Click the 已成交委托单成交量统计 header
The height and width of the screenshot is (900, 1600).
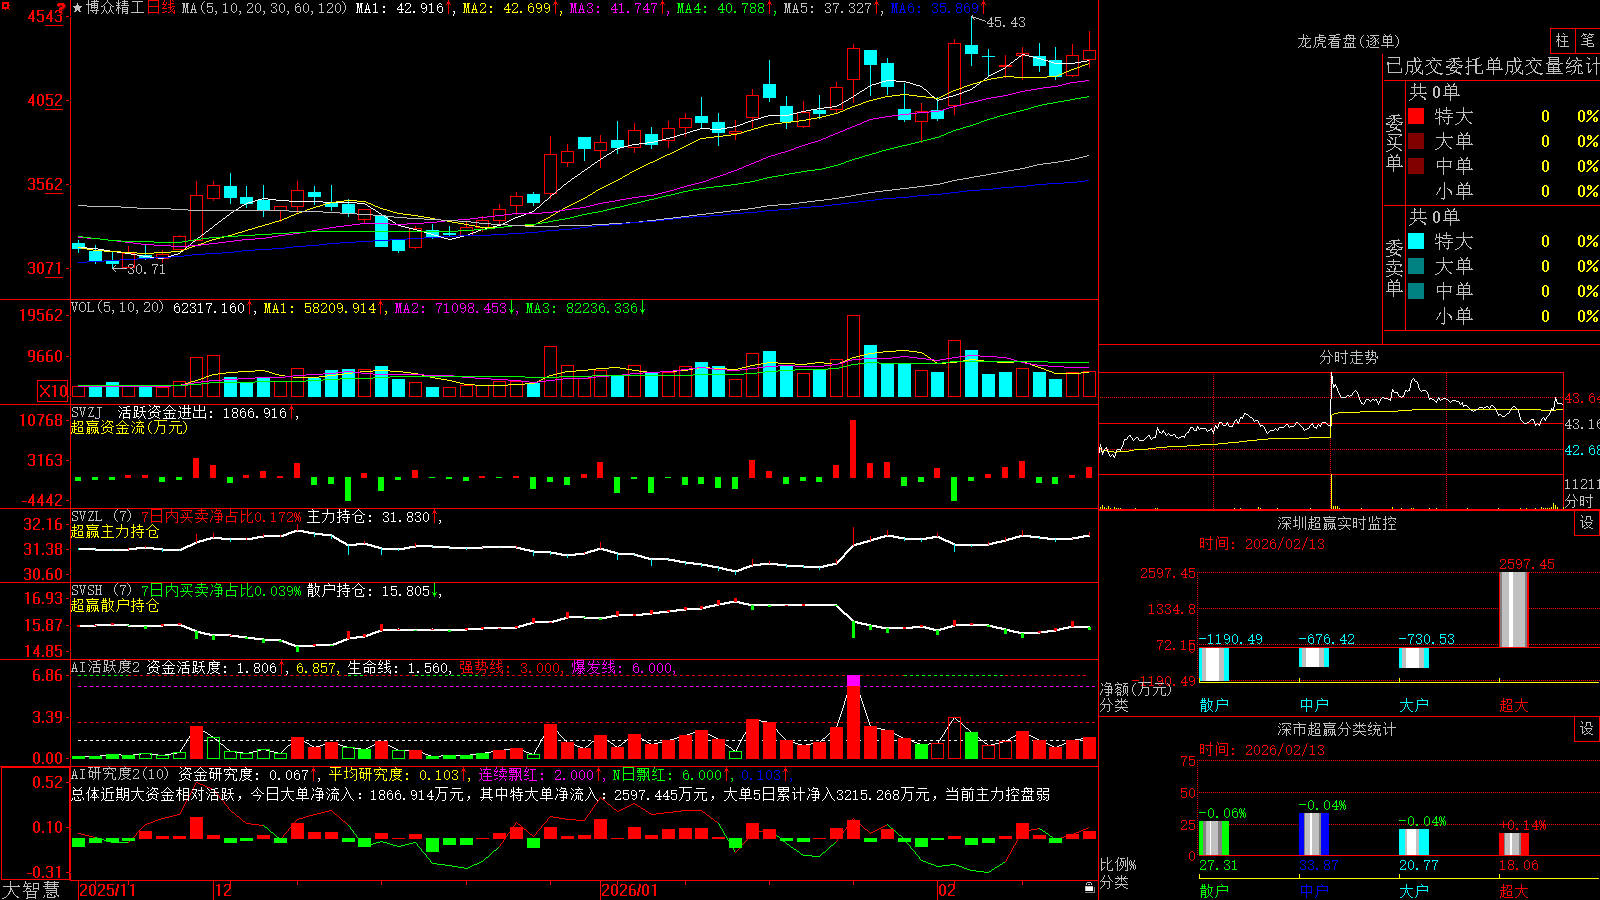(1492, 66)
